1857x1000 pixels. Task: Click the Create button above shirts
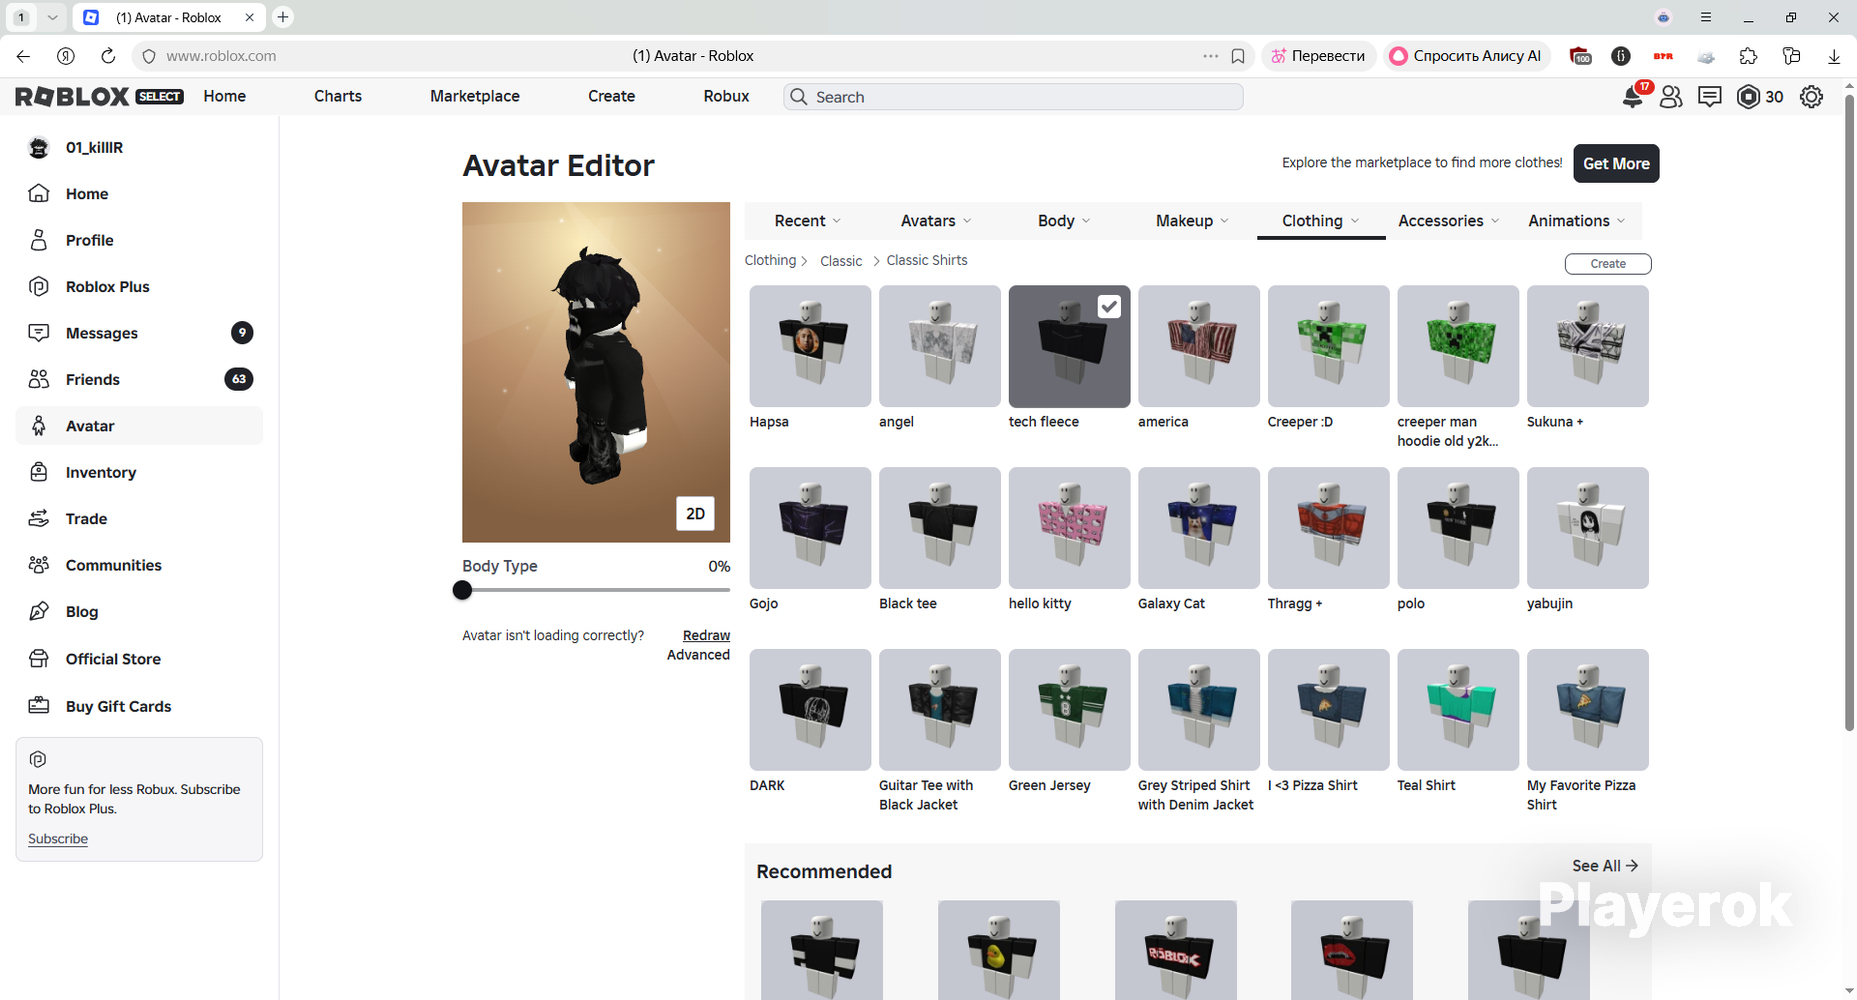point(1608,264)
